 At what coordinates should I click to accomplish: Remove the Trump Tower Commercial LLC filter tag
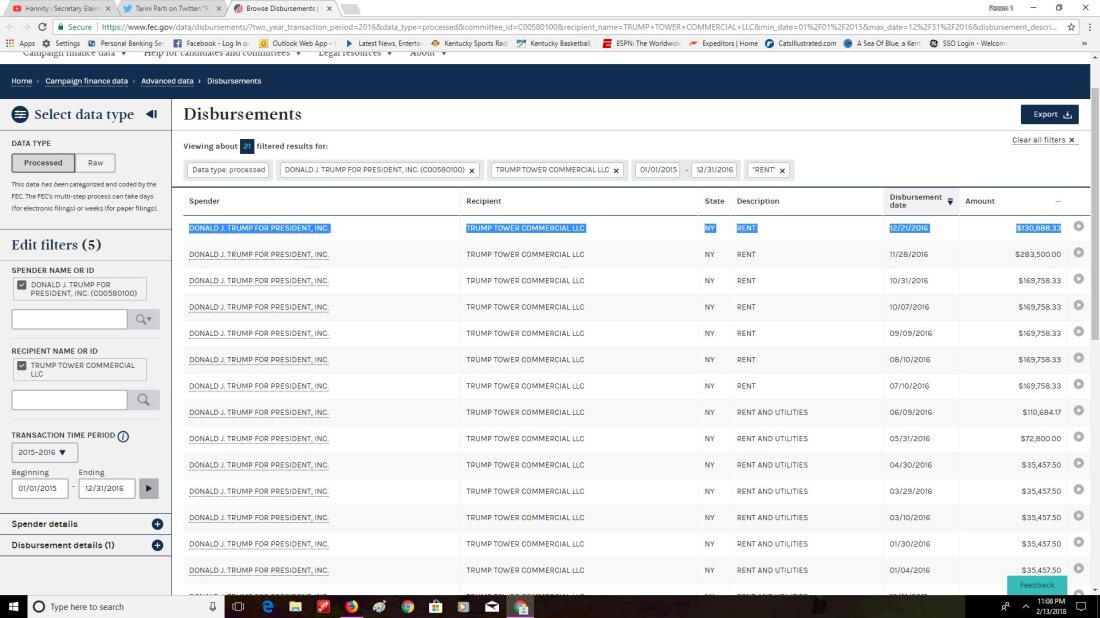click(616, 171)
